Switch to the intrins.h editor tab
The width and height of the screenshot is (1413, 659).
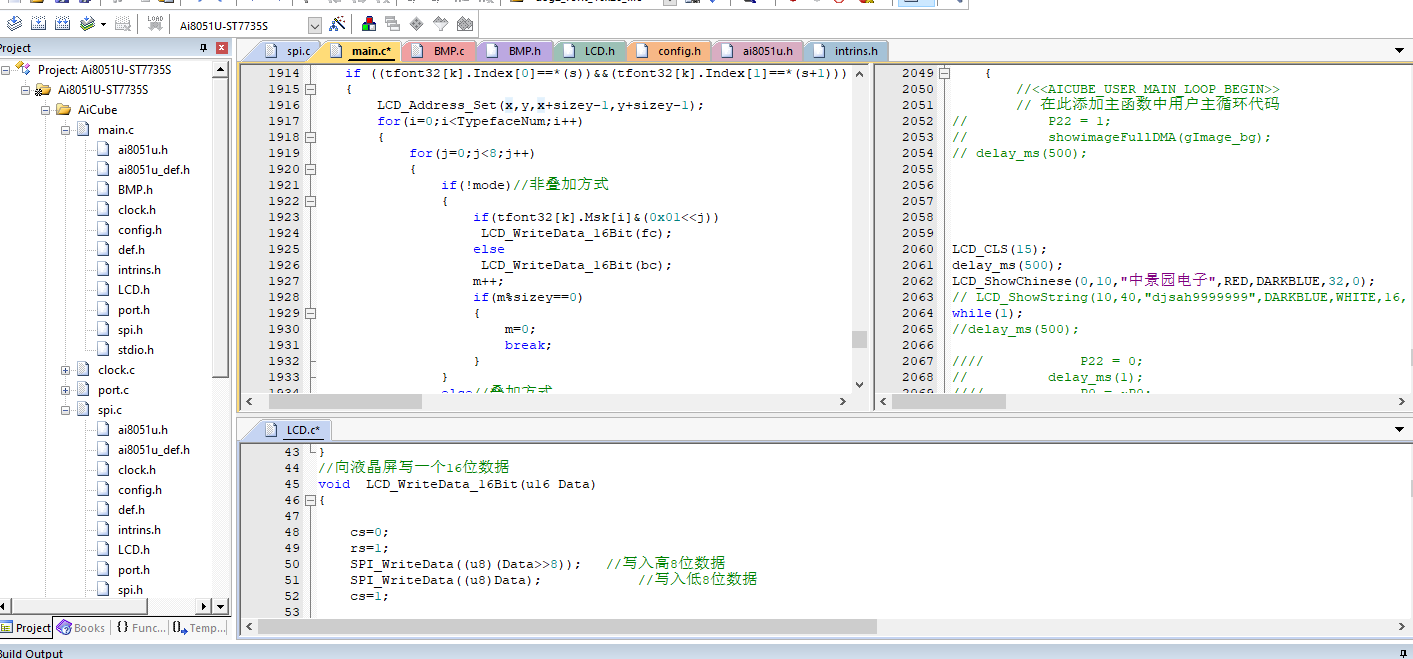click(x=845, y=51)
